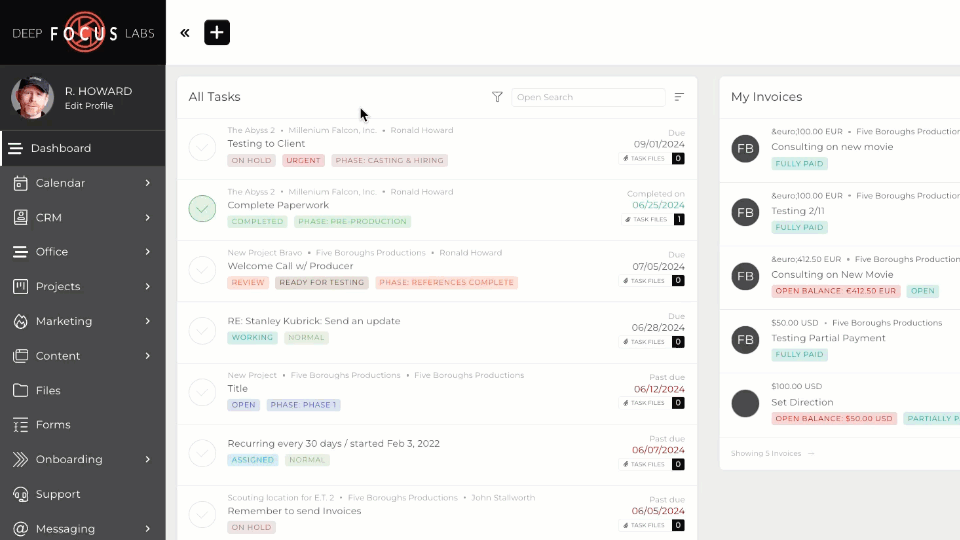Click the Office lines icon

click(20, 252)
